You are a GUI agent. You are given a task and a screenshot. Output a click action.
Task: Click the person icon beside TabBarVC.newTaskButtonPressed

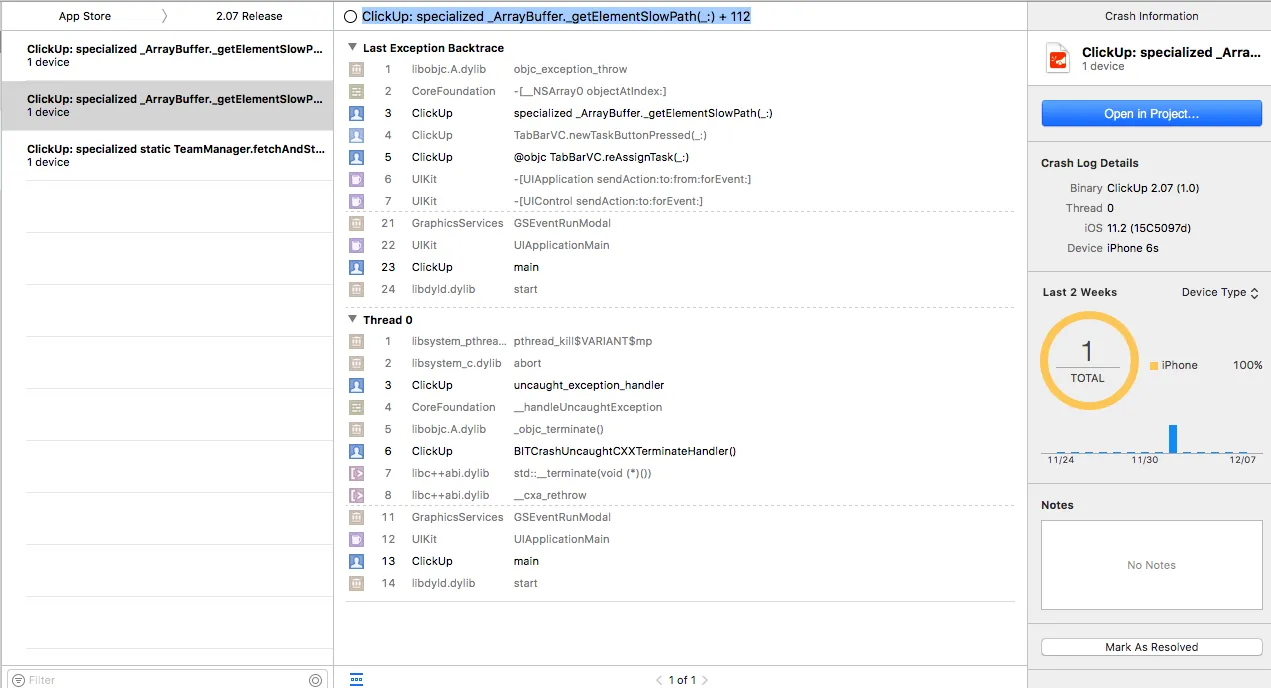click(x=356, y=135)
